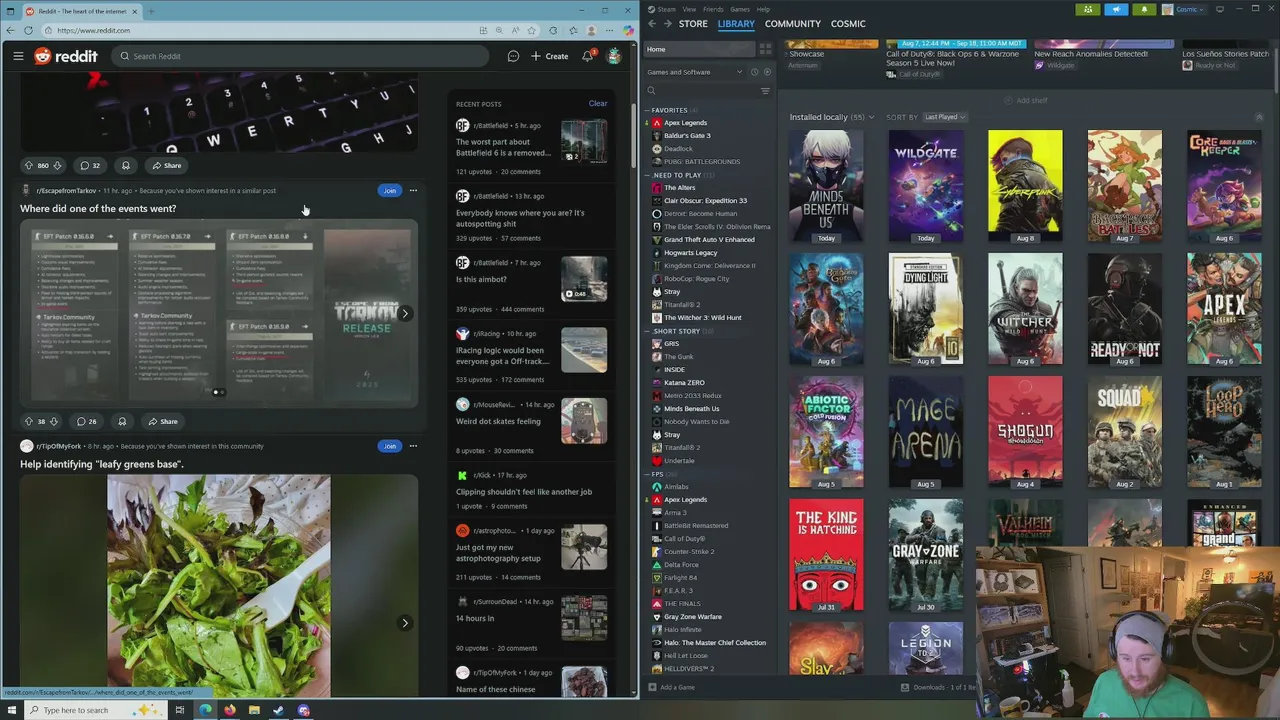1280x720 pixels.
Task: Open Reddit notifications bell
Action: point(588,56)
